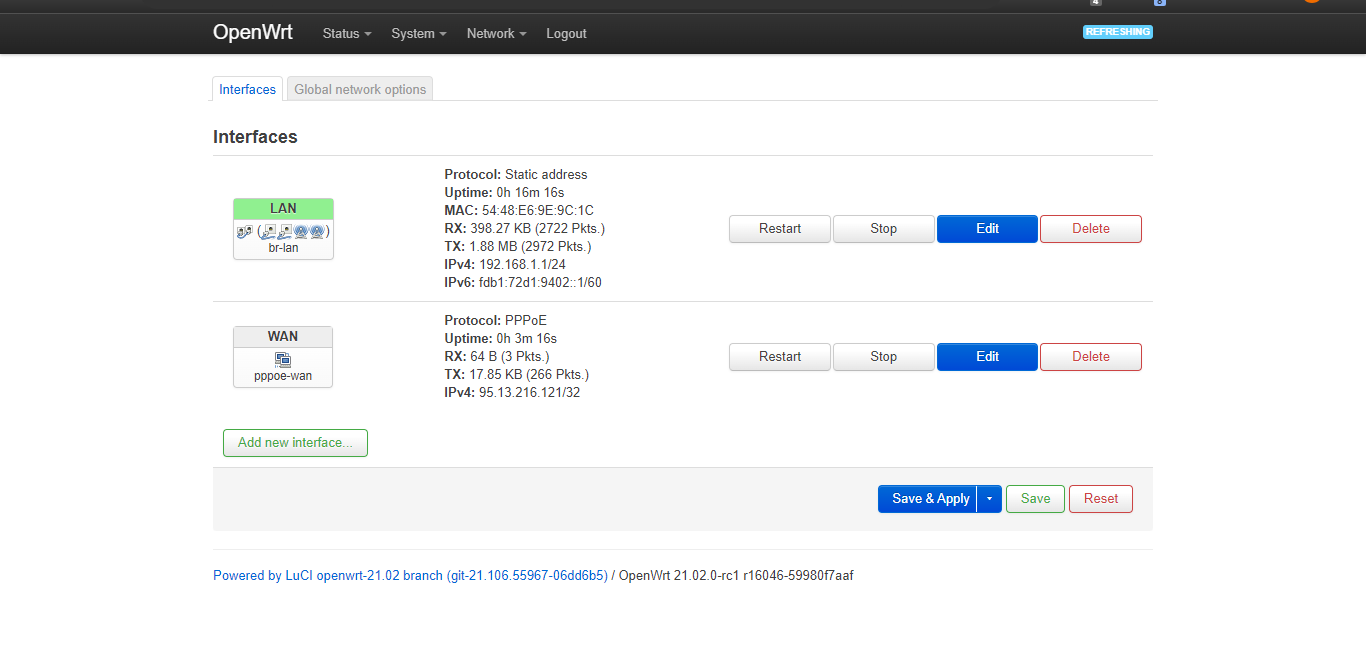Click the LAN uptime 0h 16m 16s
The height and width of the screenshot is (660, 1366).
tap(531, 192)
